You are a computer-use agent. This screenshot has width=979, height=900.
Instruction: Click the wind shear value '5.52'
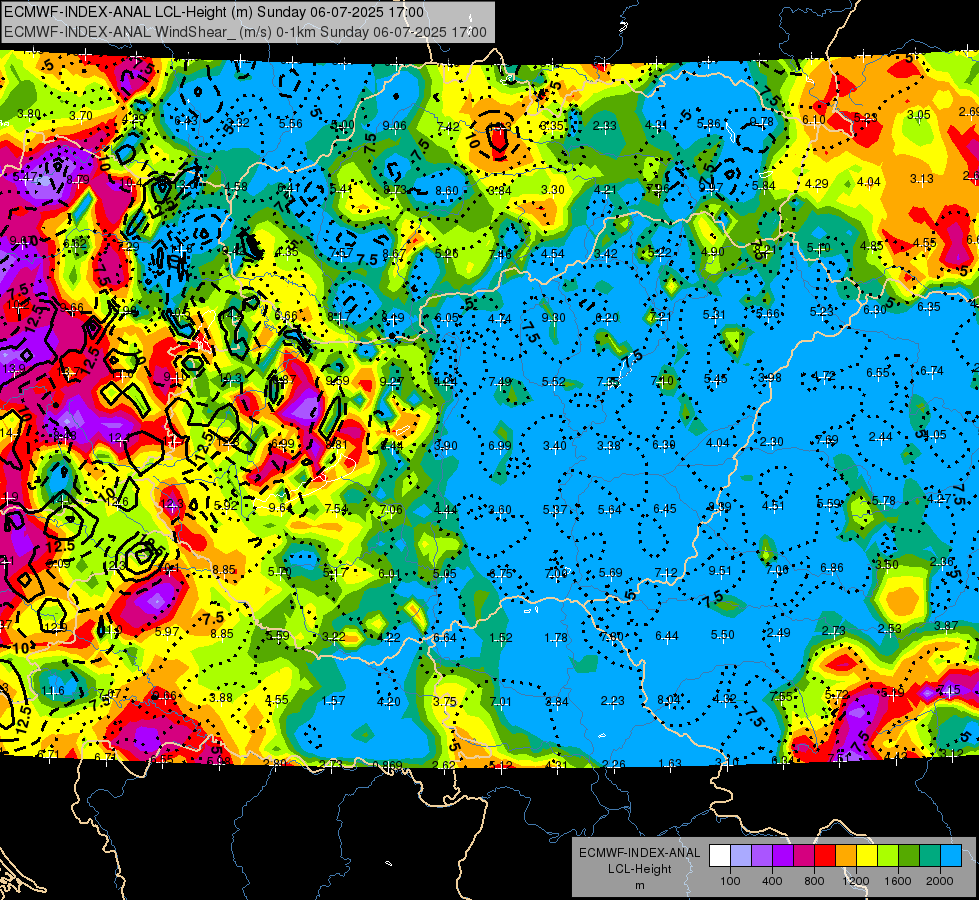[x=554, y=381]
